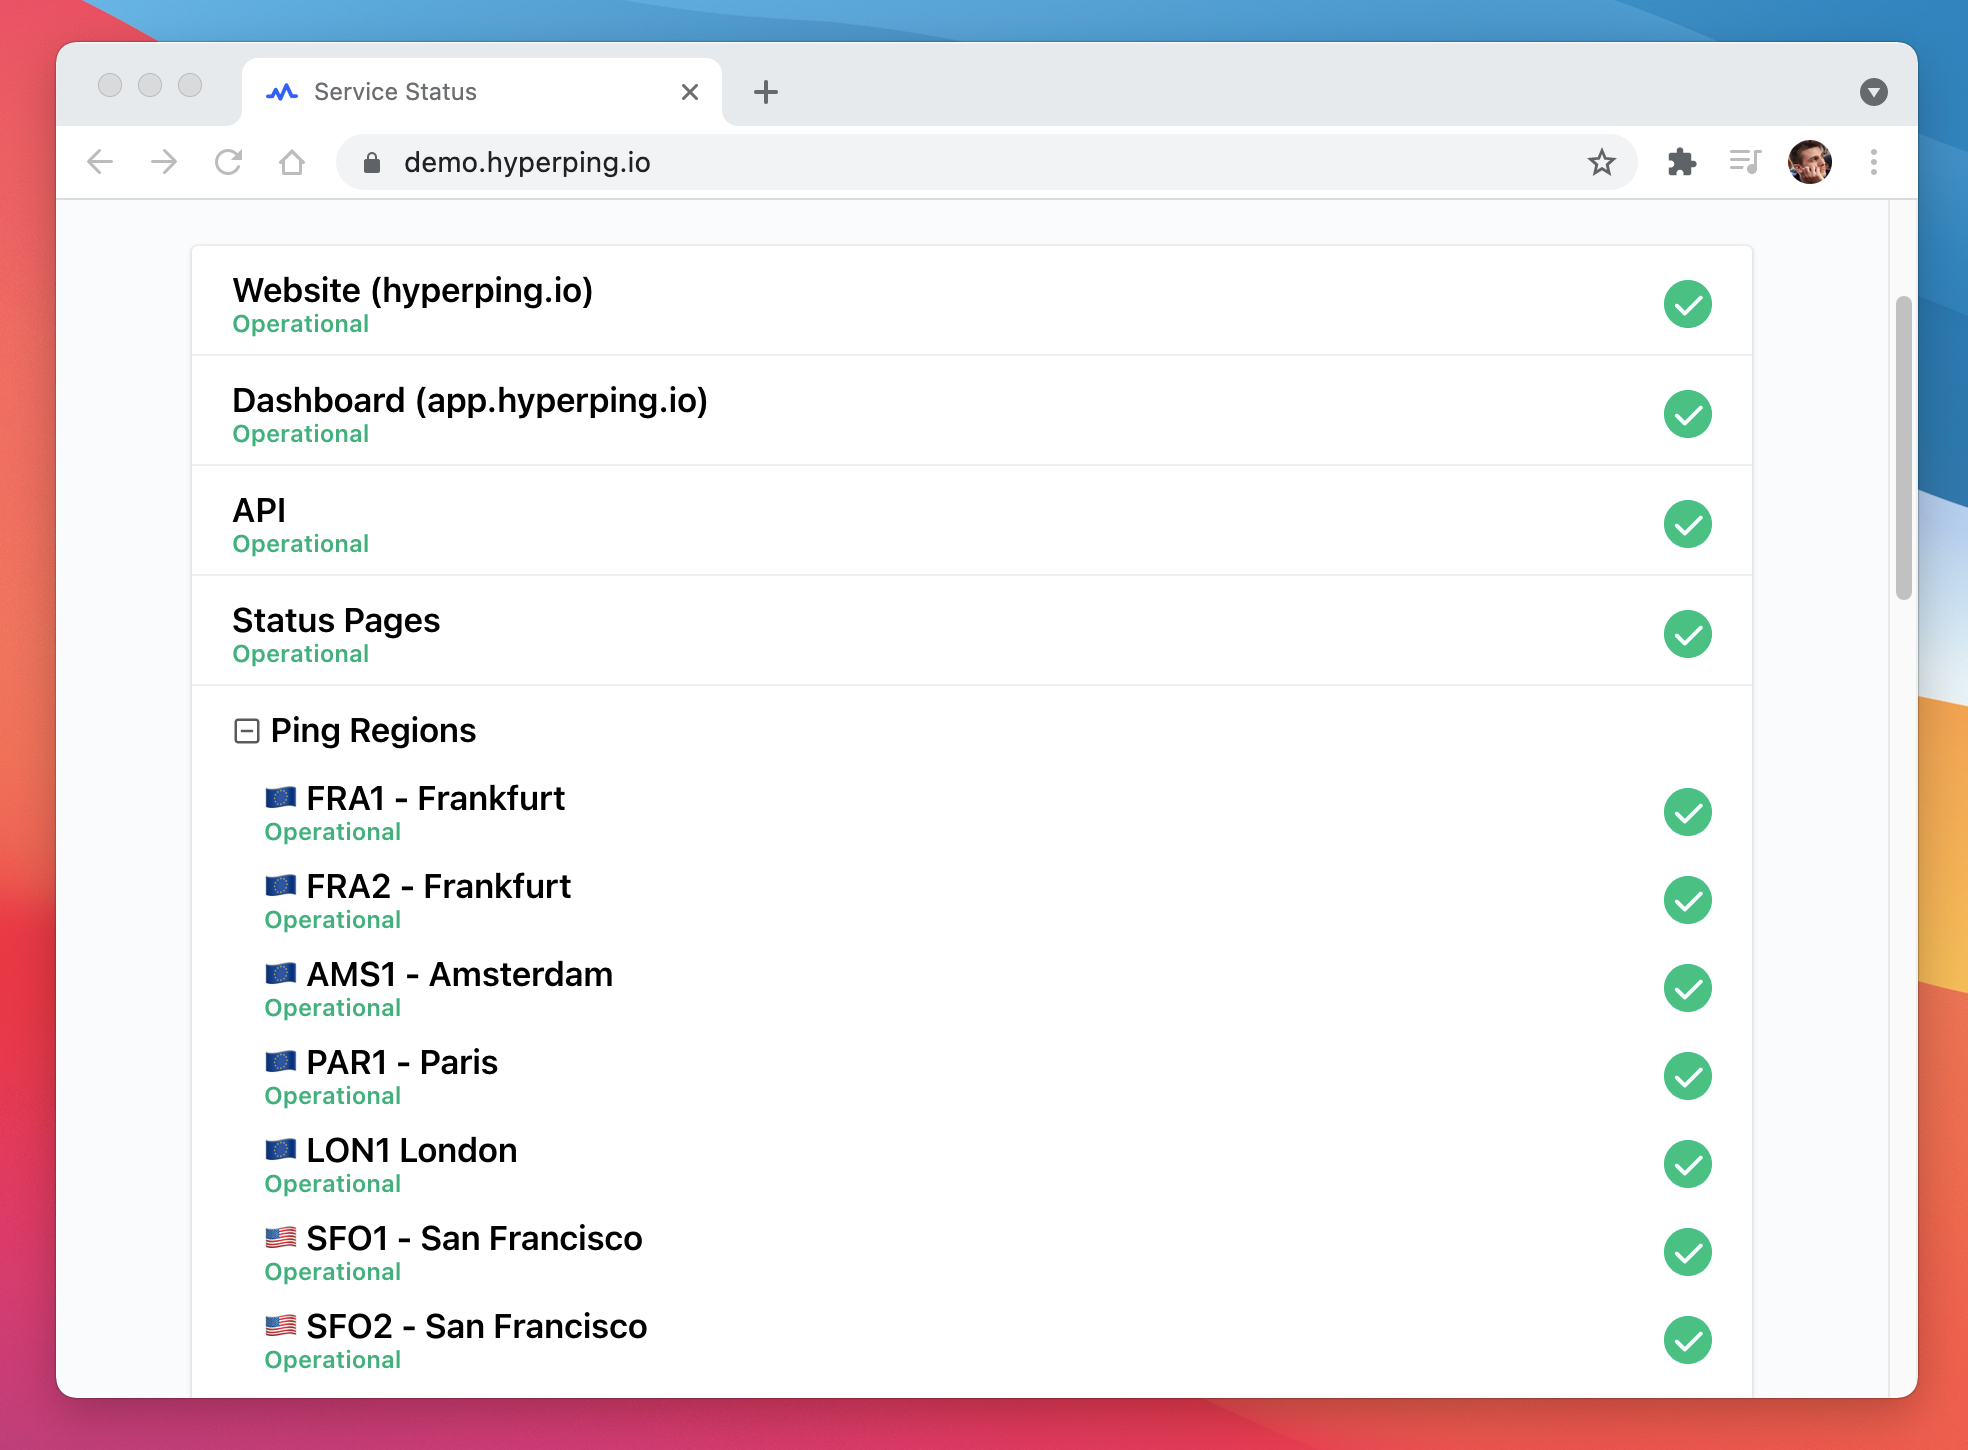
Task: Select the AMS1 - Amsterdam region name
Action: point(459,975)
